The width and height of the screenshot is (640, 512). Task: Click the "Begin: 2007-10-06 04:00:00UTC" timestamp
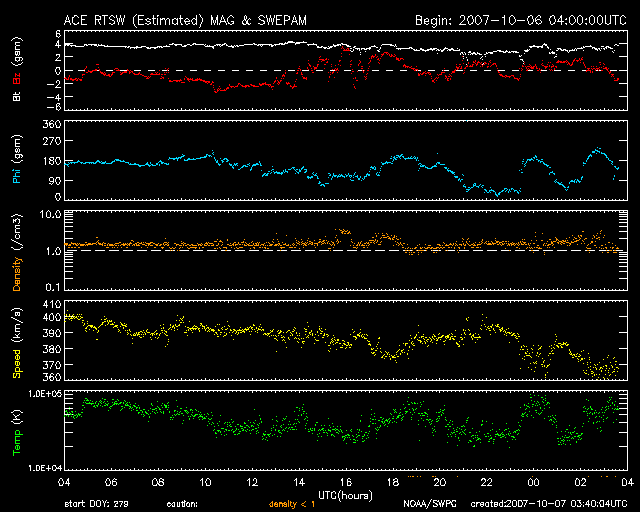521,20
